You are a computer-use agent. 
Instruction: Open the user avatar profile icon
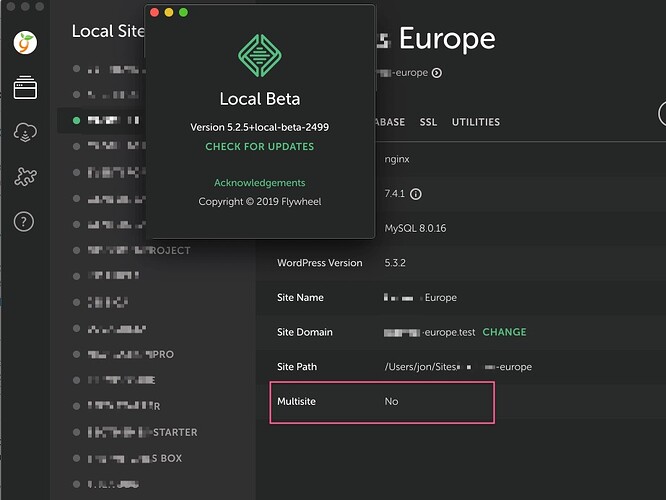(25, 42)
